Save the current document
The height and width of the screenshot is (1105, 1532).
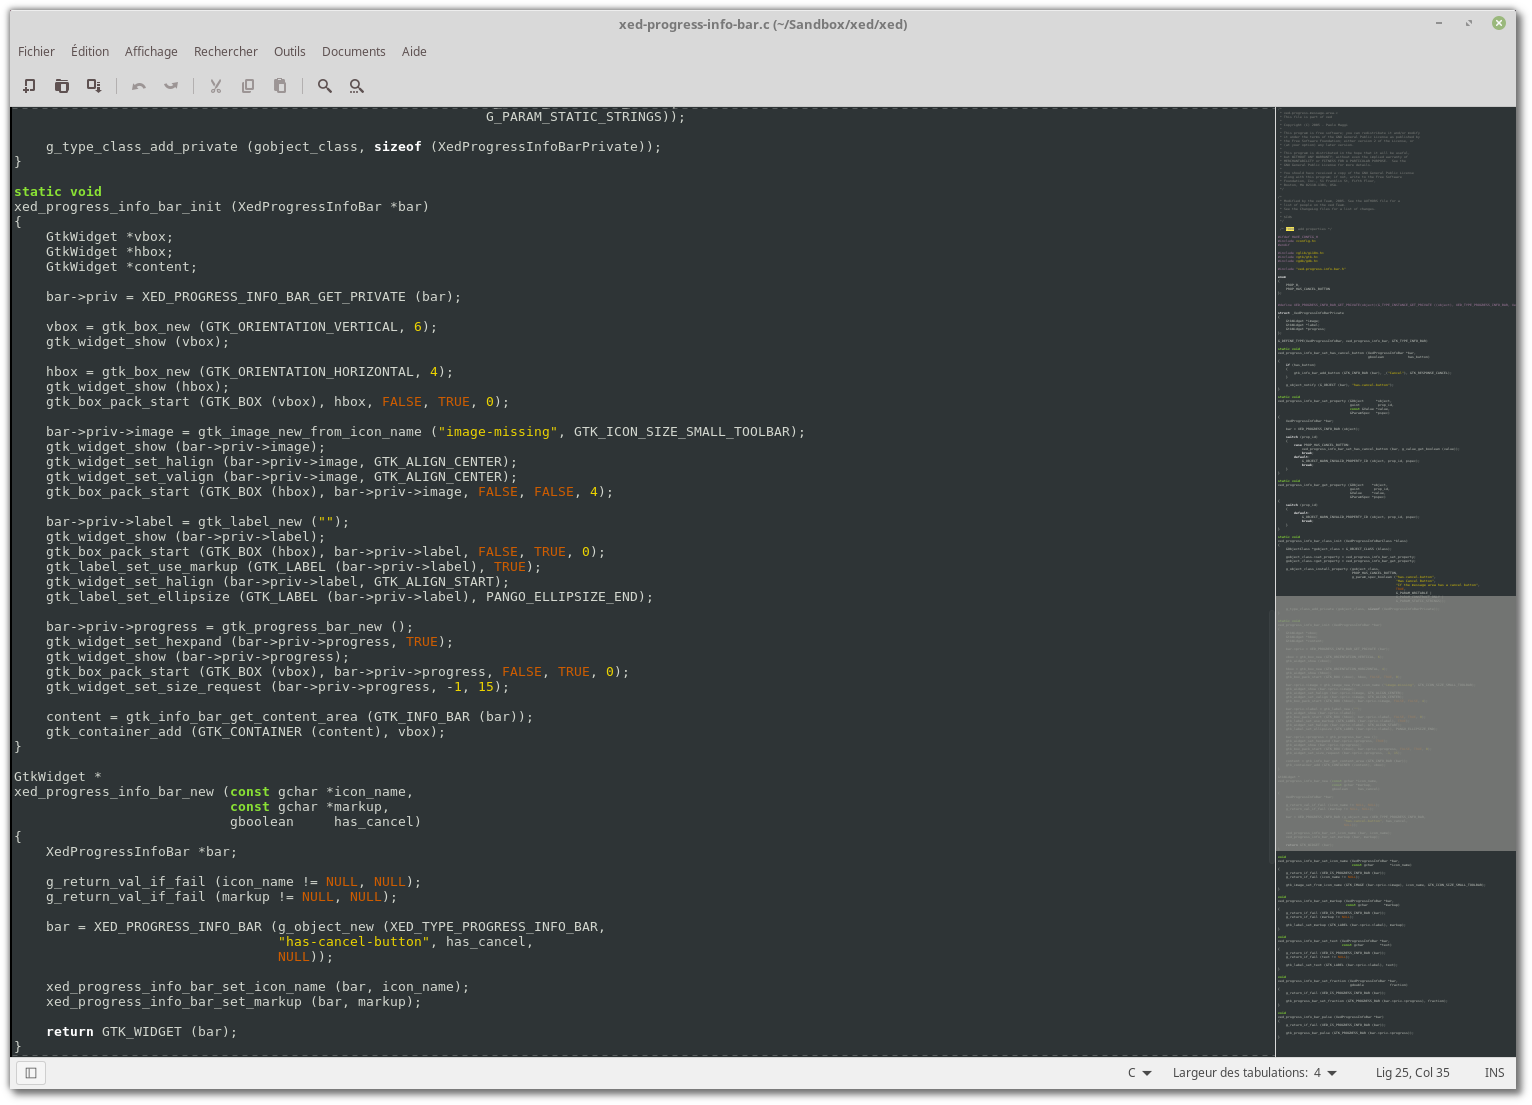tap(93, 85)
